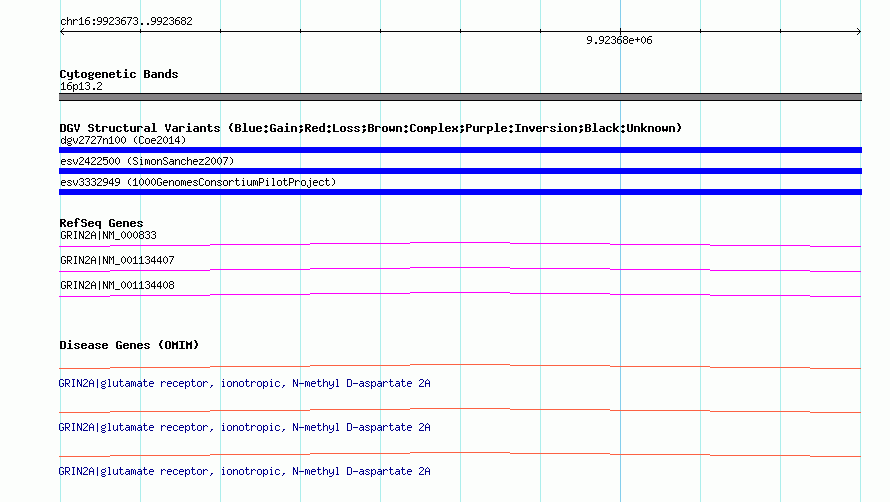Open the esv2422500 (SimonSanchez2007) variant label

point(147,161)
